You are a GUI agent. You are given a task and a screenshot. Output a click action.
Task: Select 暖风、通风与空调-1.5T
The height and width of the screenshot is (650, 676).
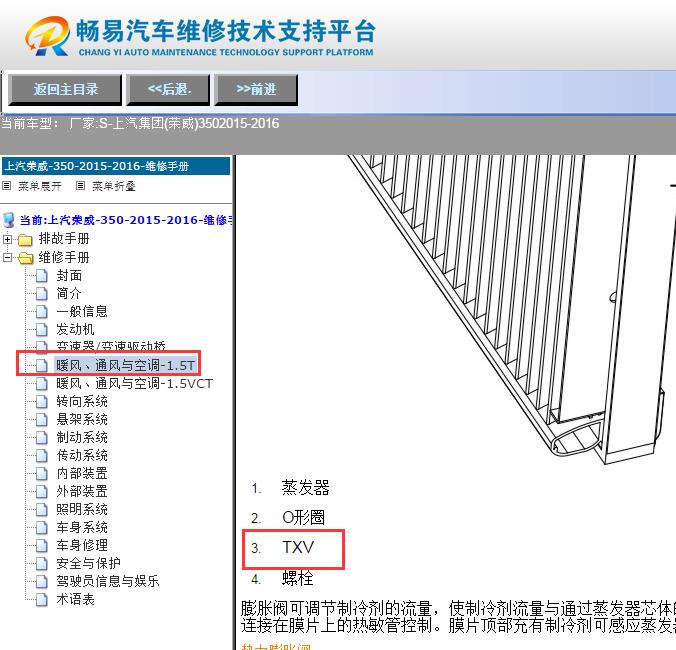pos(125,366)
